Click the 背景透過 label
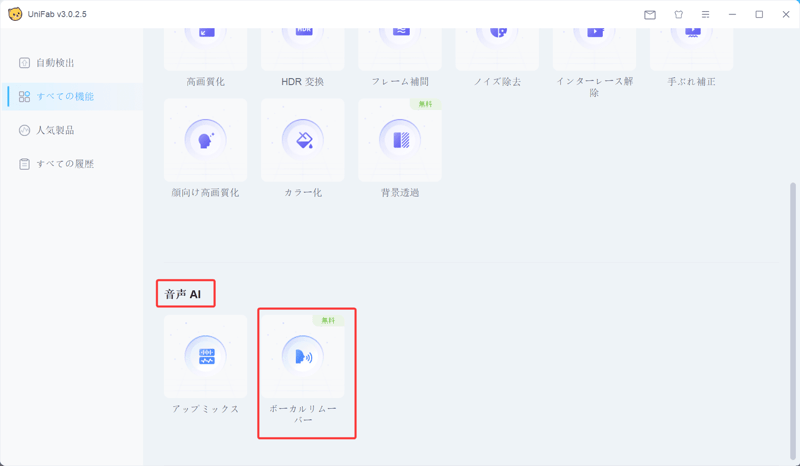The image size is (800, 466). pyautogui.click(x=400, y=193)
